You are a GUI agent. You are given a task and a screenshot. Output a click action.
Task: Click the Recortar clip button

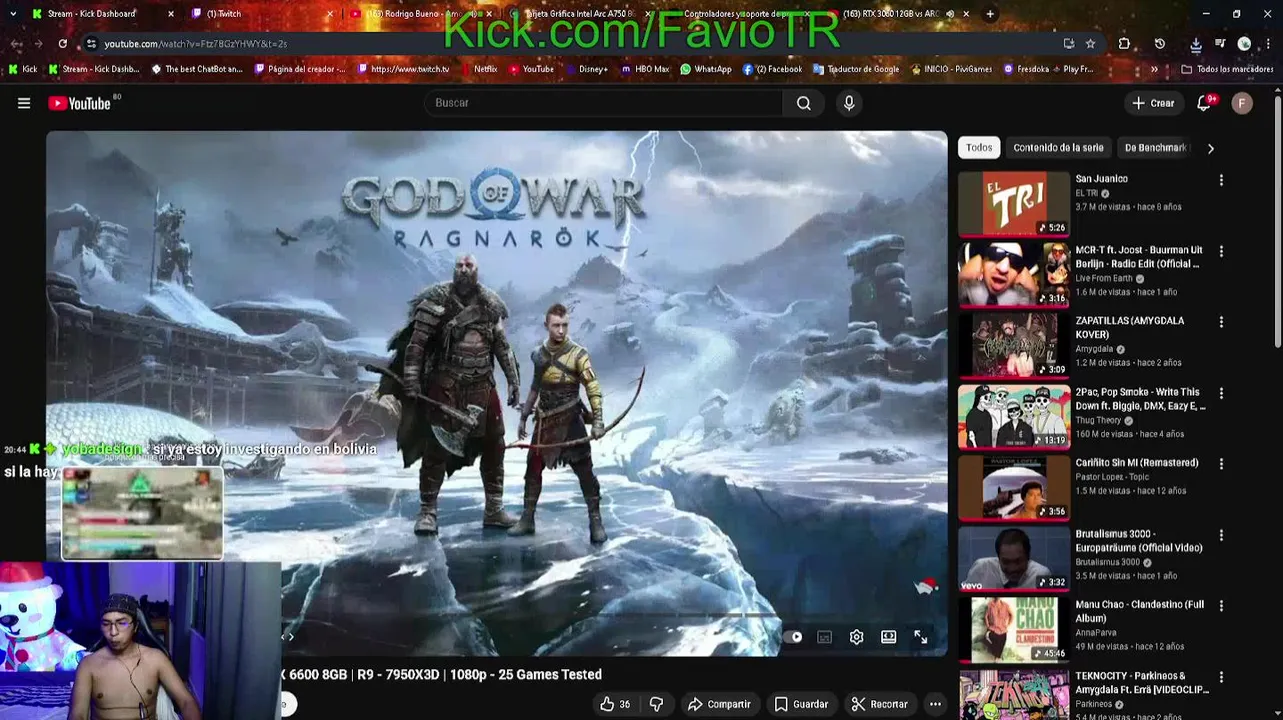coord(879,704)
